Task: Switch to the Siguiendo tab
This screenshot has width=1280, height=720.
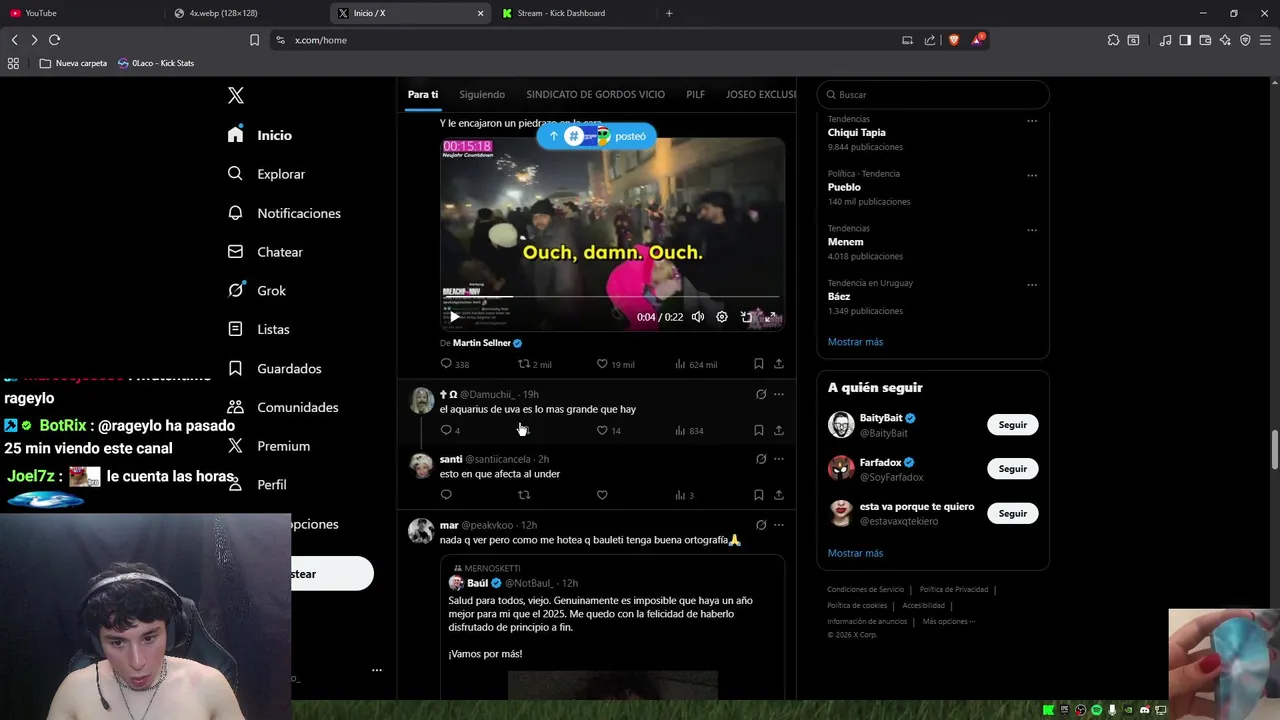Action: click(x=482, y=94)
